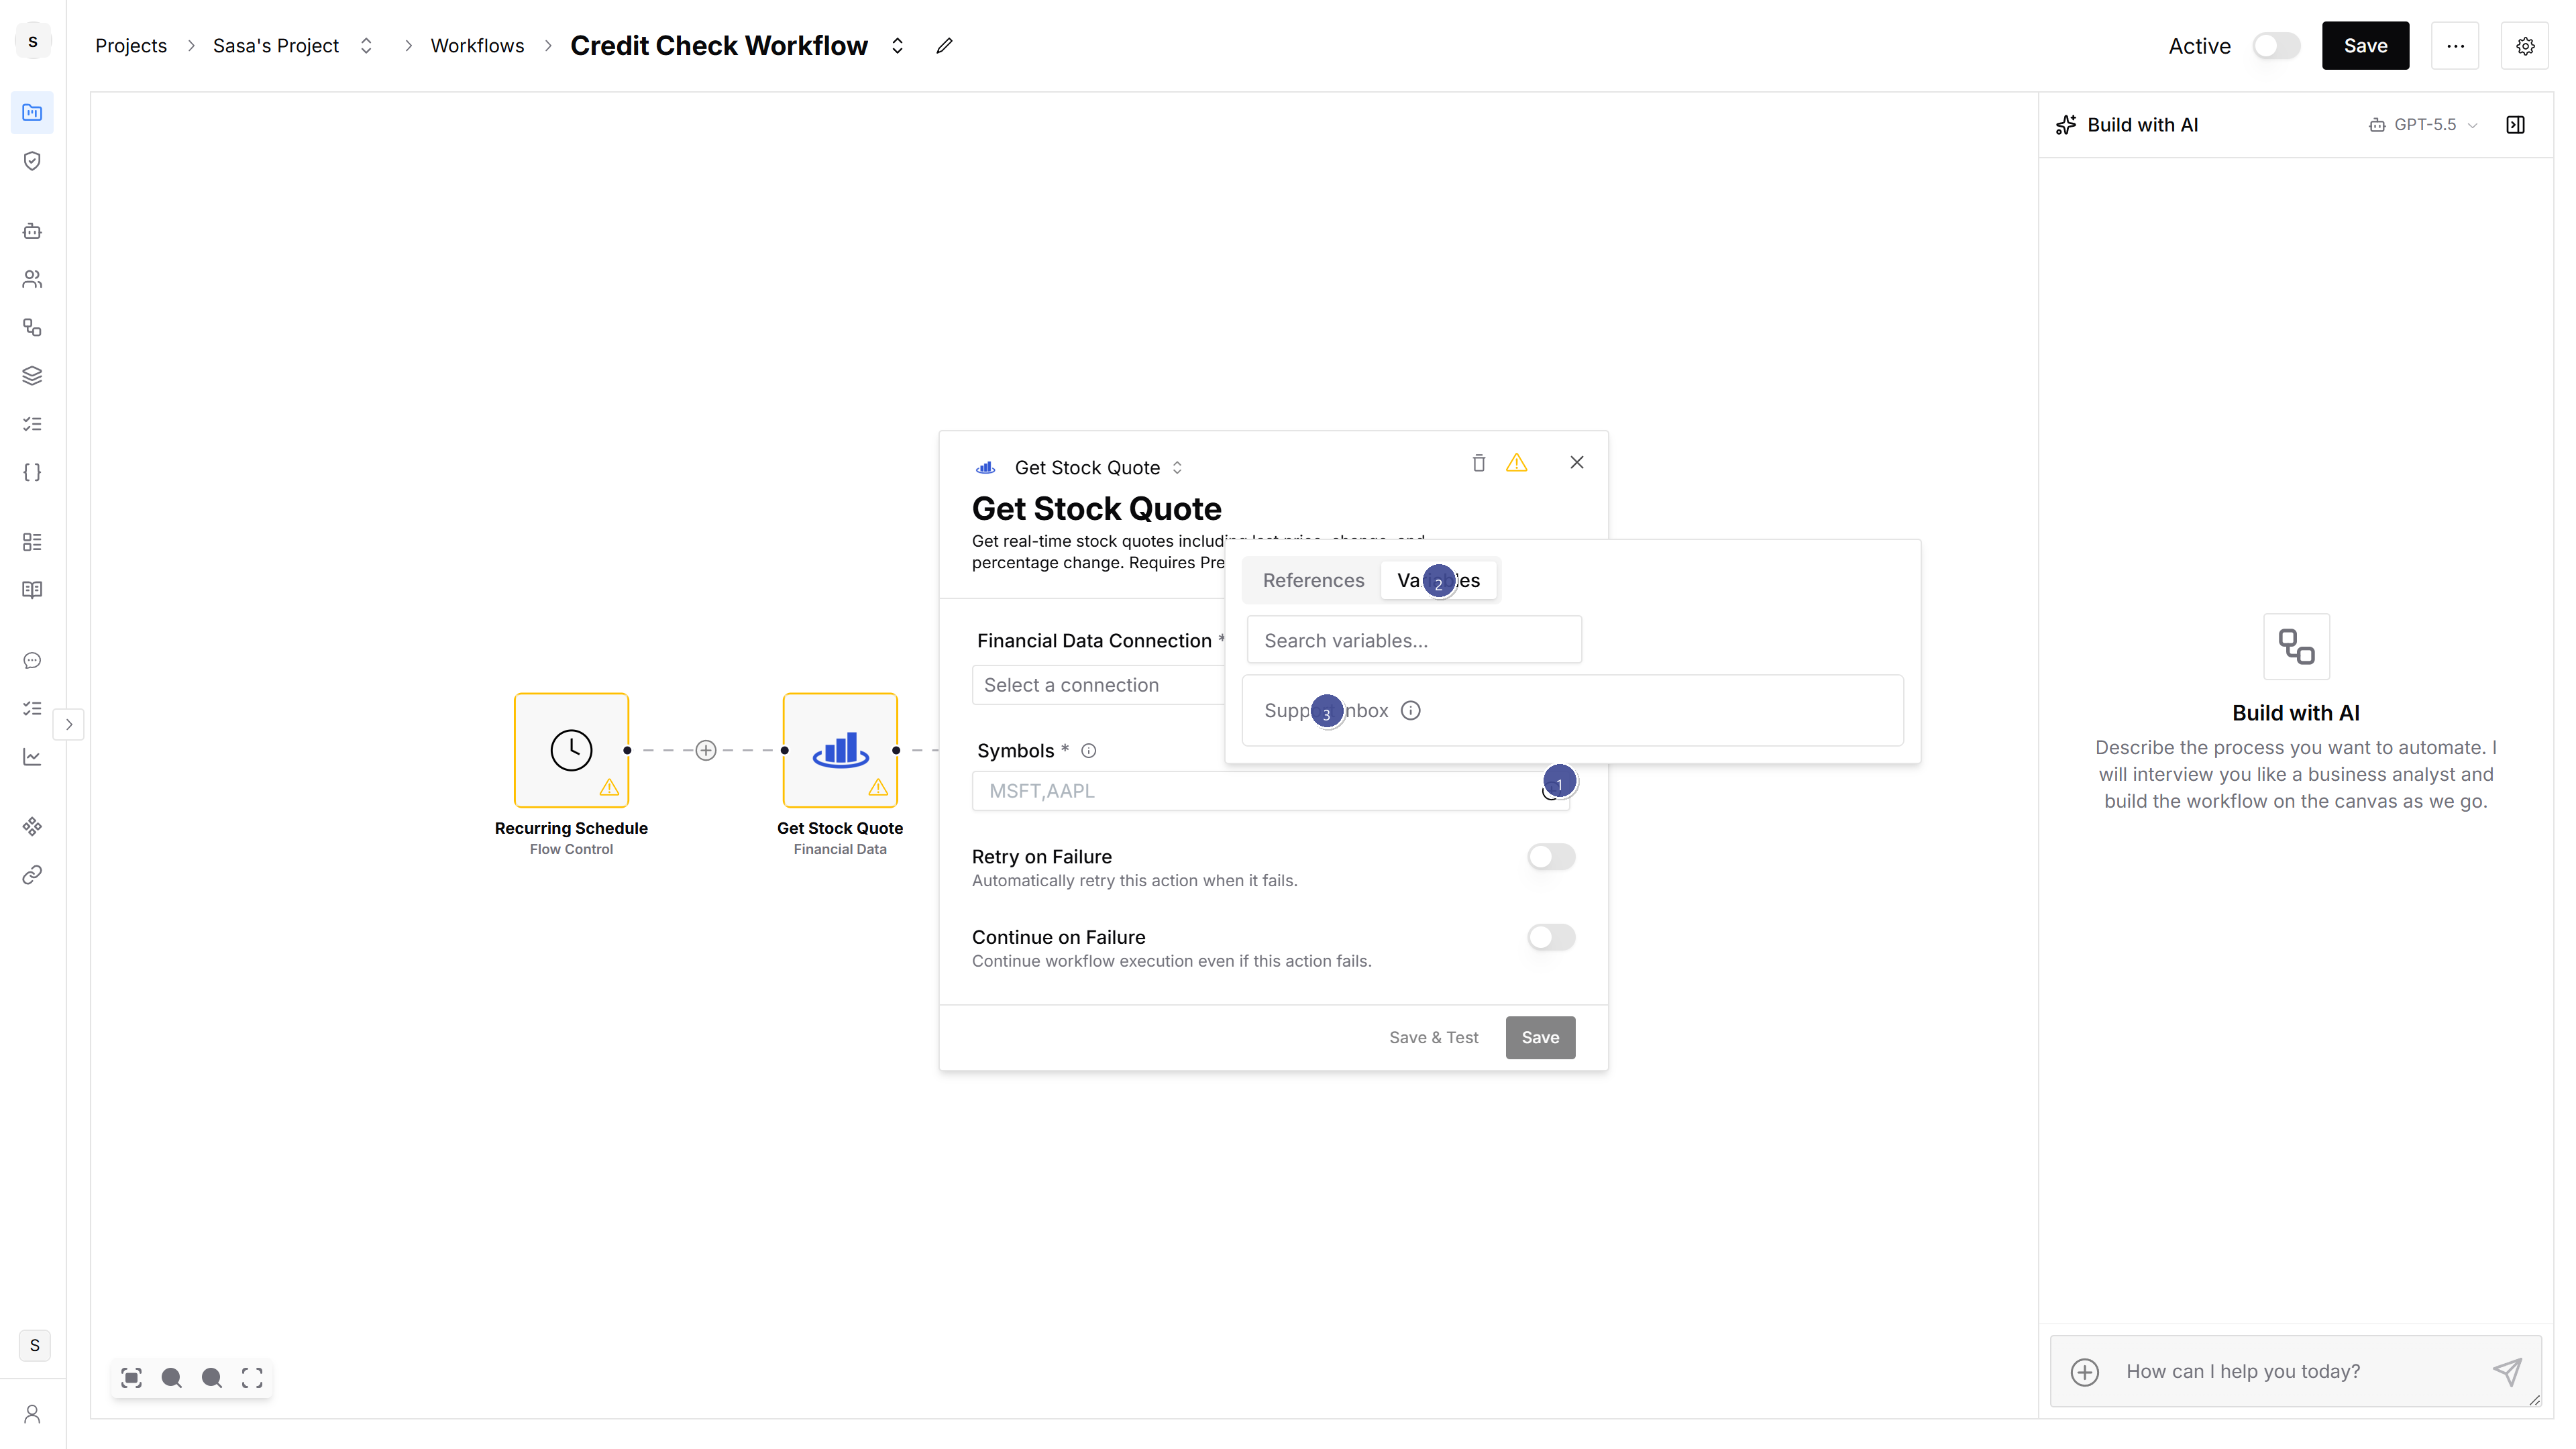Open the projects folder icon in sidebar
Image resolution: width=2576 pixels, height=1449 pixels.
[x=32, y=113]
